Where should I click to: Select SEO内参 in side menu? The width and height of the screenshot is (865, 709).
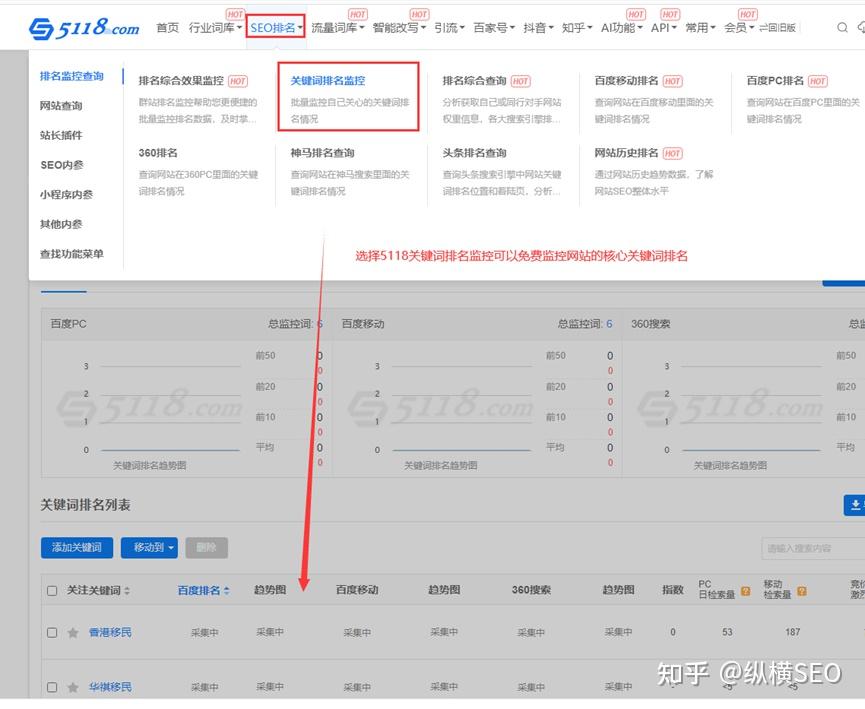click(x=62, y=165)
